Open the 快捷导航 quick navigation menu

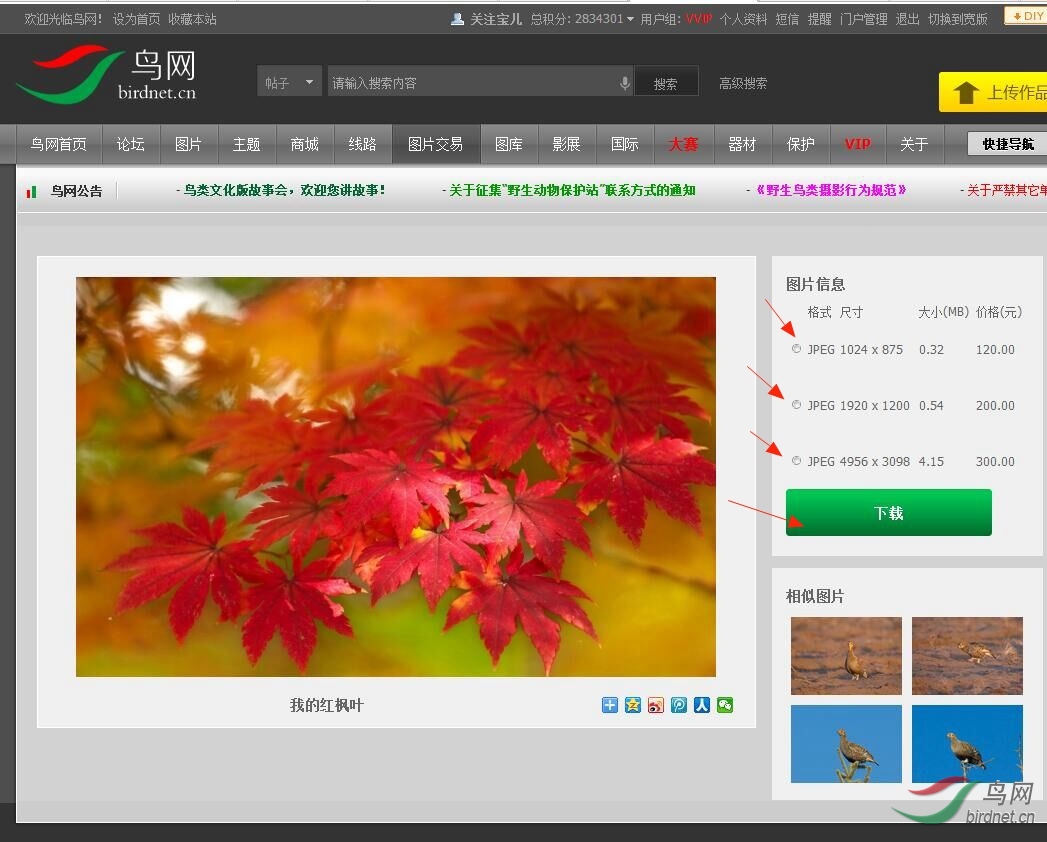(1007, 144)
